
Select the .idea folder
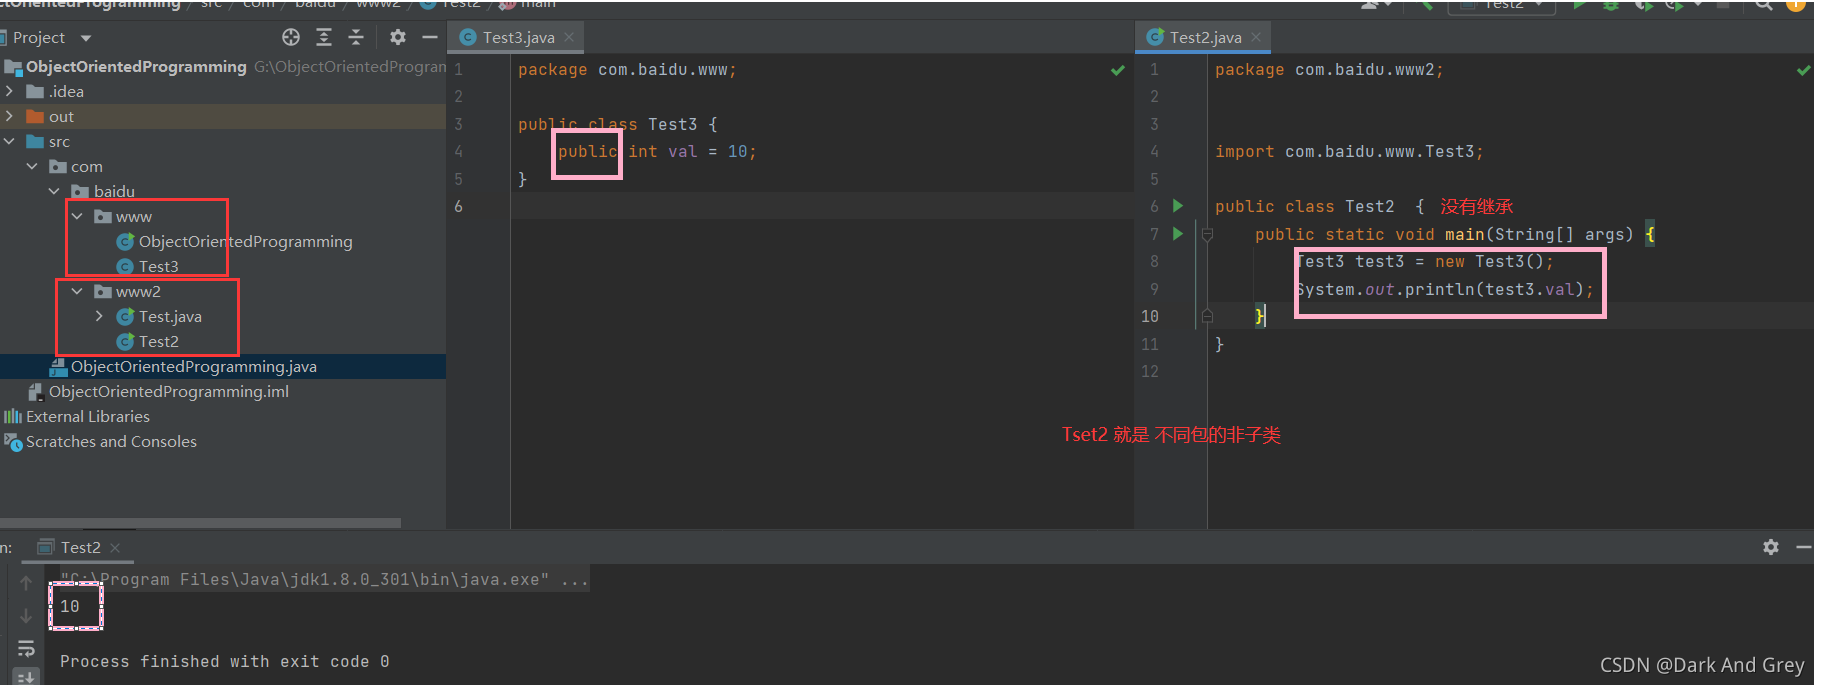click(x=67, y=91)
